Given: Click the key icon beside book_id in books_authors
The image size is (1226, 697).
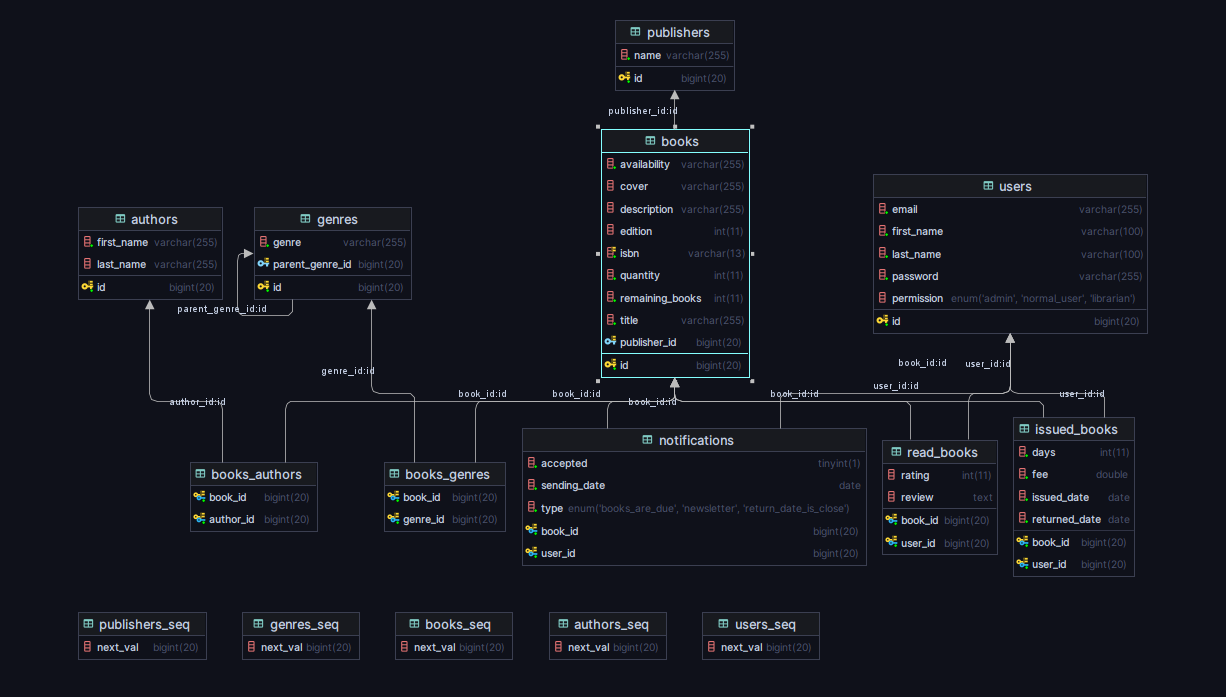Looking at the screenshot, I should pos(200,497).
